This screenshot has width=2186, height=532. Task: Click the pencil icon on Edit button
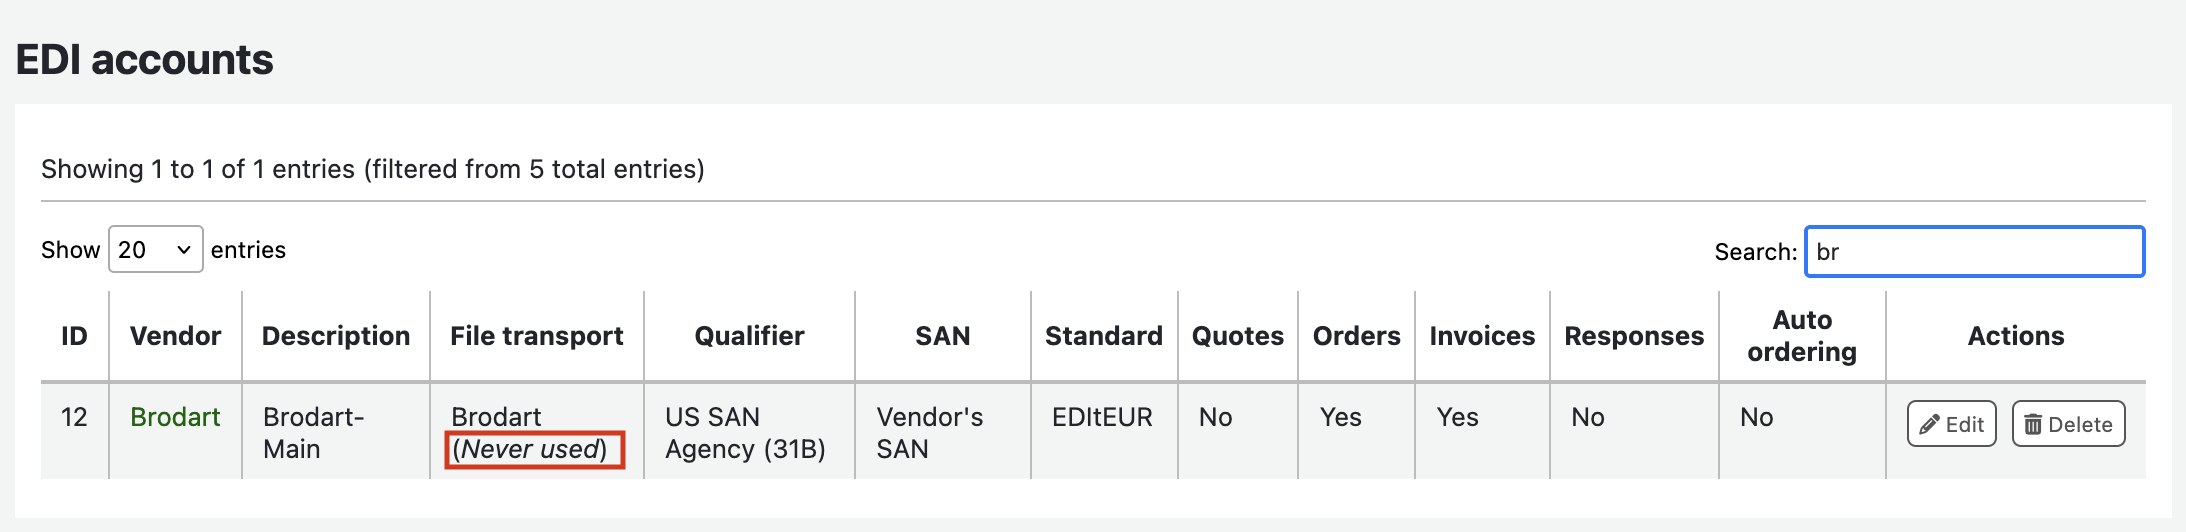click(x=1929, y=425)
